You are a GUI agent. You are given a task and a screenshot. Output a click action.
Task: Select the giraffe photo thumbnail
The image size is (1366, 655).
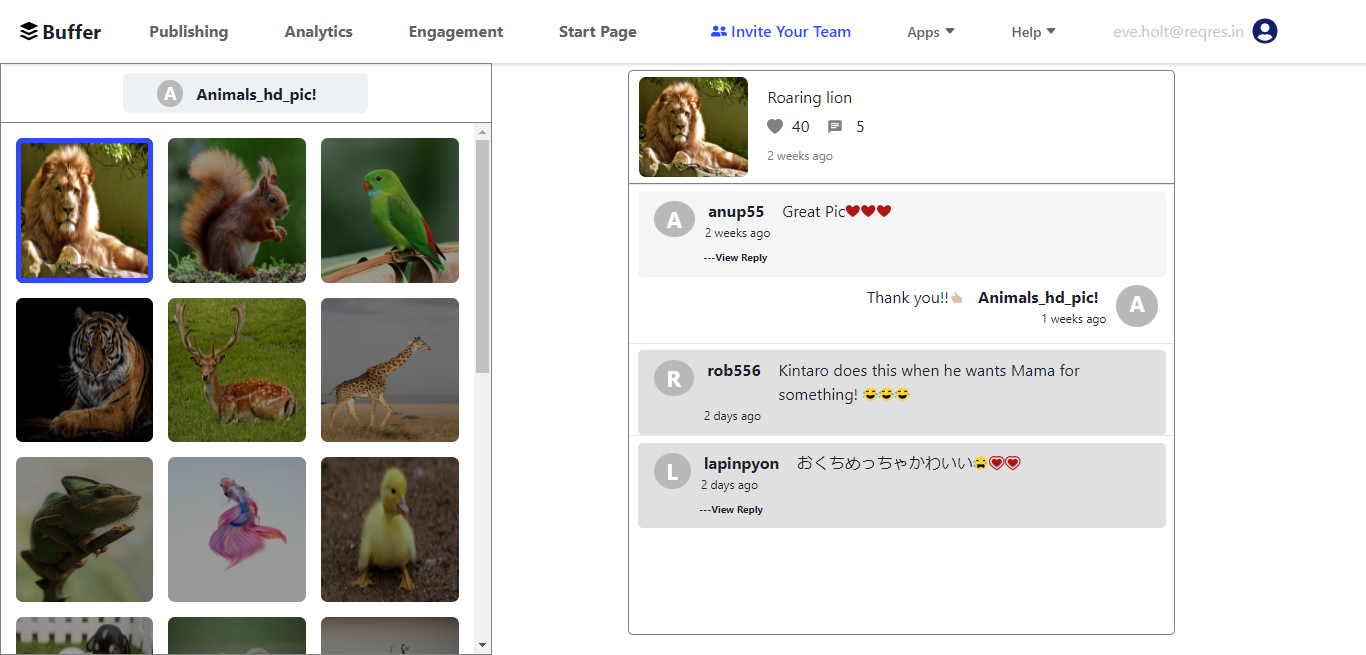tap(390, 370)
